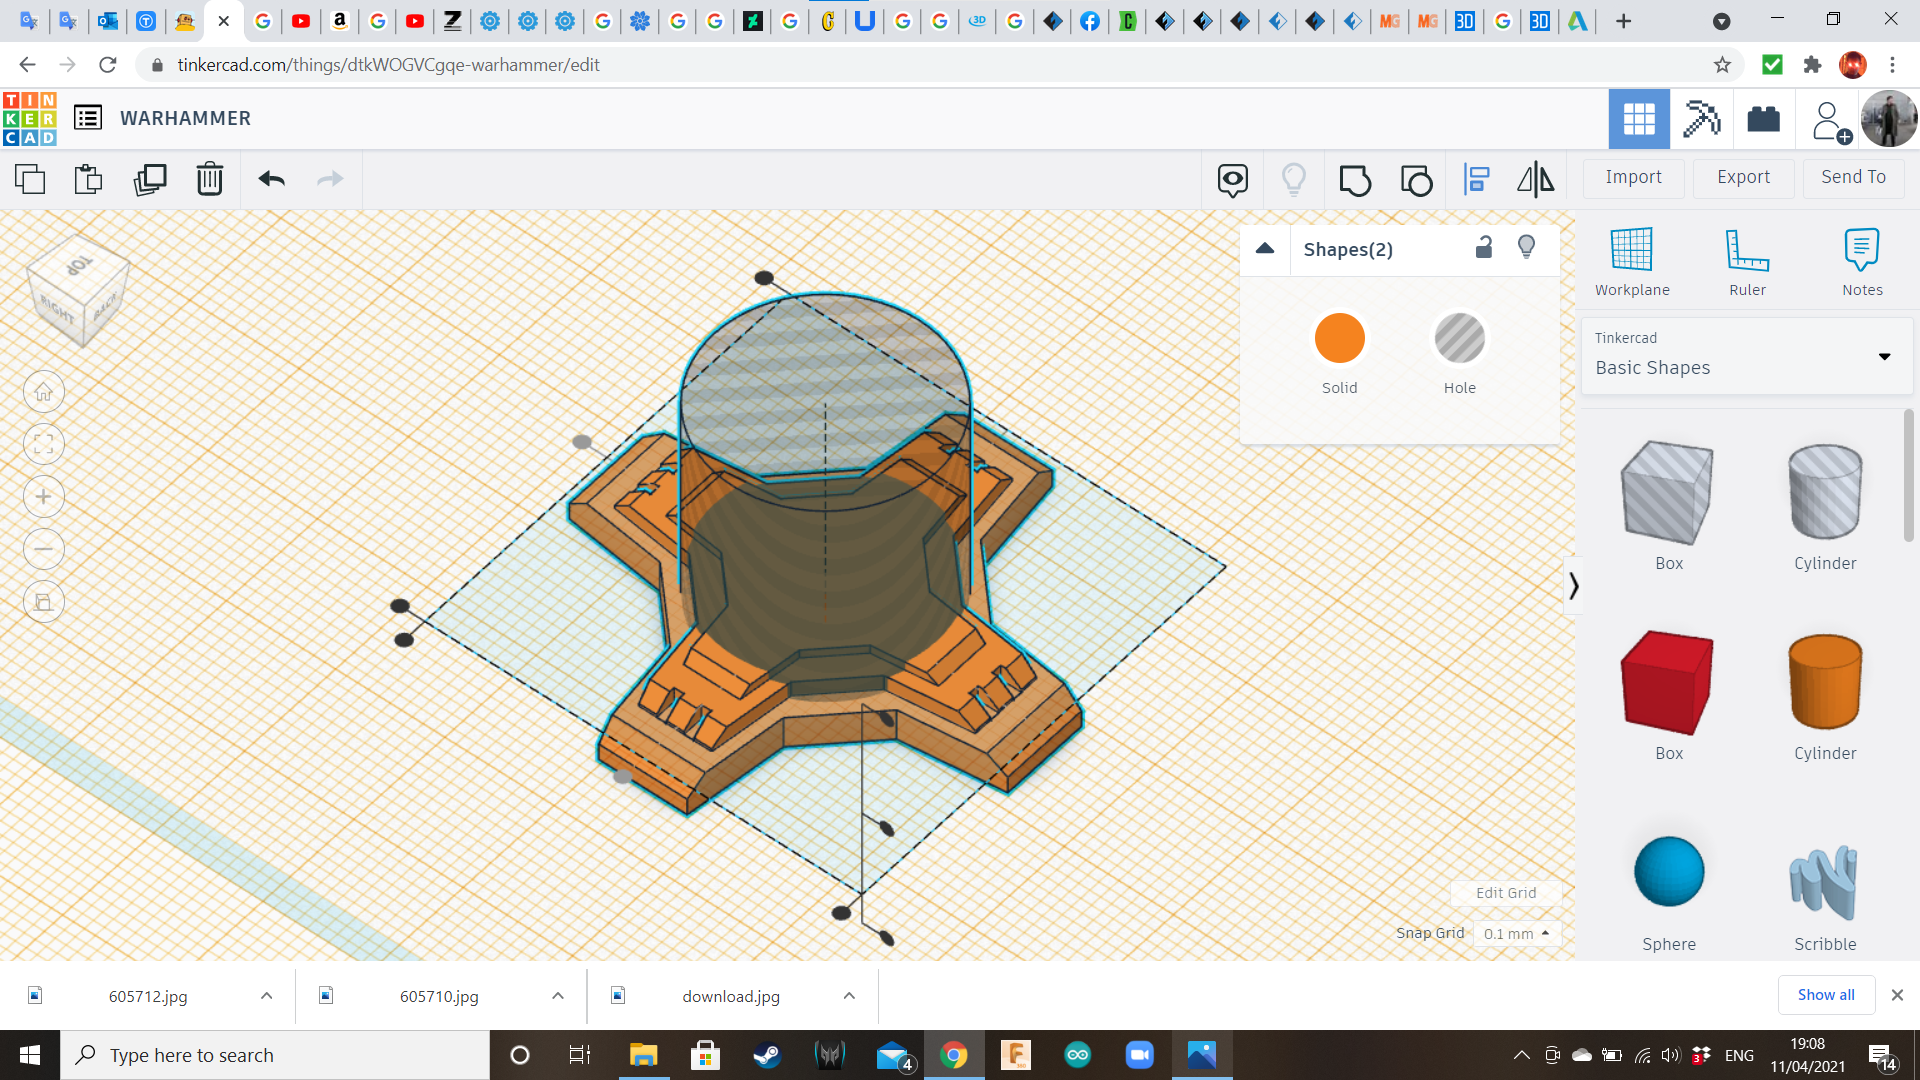
Task: Click the Mirror tool icon
Action: 1535,180
